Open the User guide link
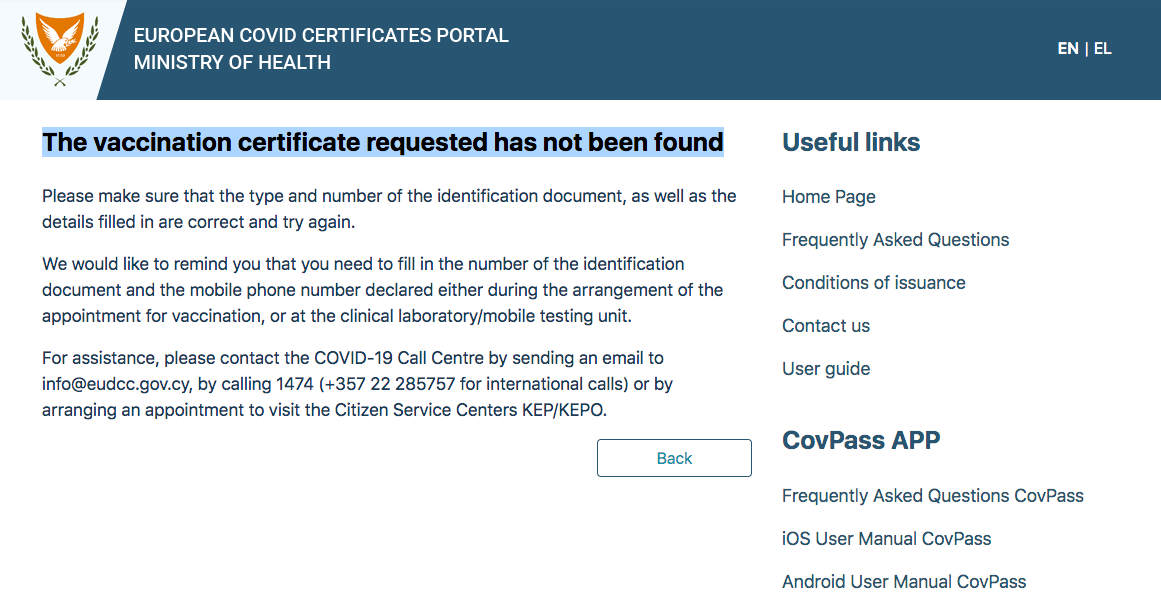 [x=826, y=368]
